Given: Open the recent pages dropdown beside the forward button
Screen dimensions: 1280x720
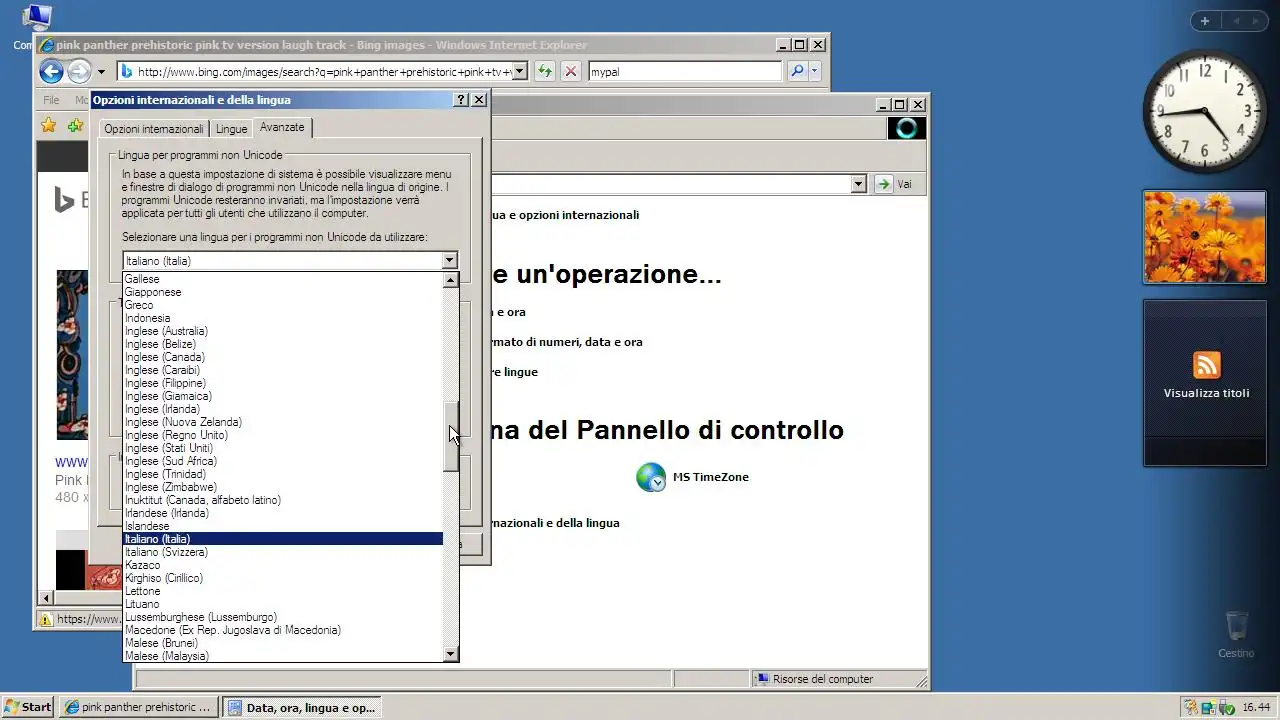Looking at the screenshot, I should 101,72.
